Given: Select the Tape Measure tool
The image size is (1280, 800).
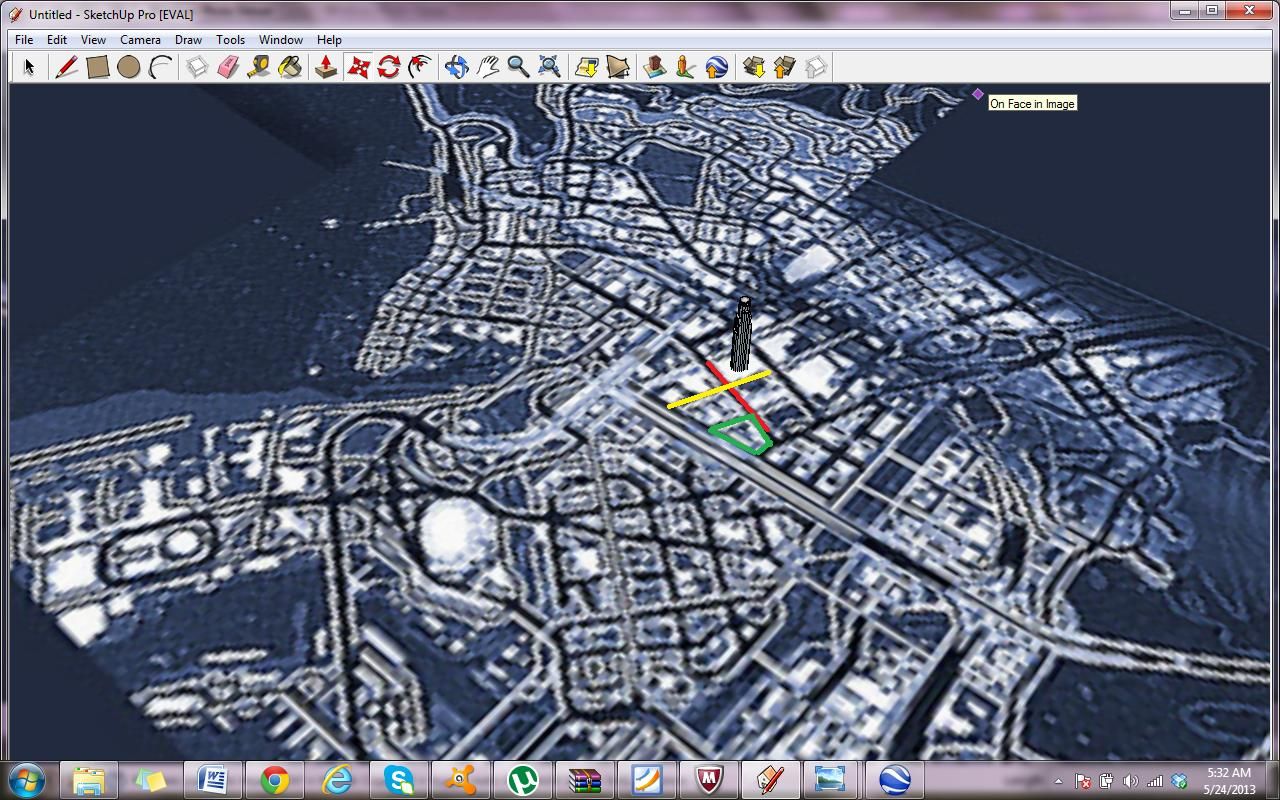Looking at the screenshot, I should point(259,67).
